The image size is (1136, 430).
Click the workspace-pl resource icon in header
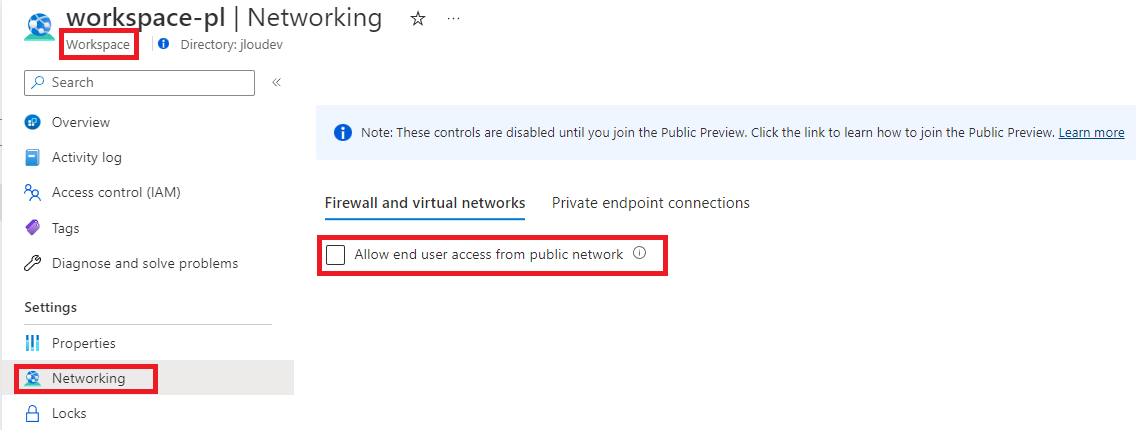pyautogui.click(x=39, y=28)
